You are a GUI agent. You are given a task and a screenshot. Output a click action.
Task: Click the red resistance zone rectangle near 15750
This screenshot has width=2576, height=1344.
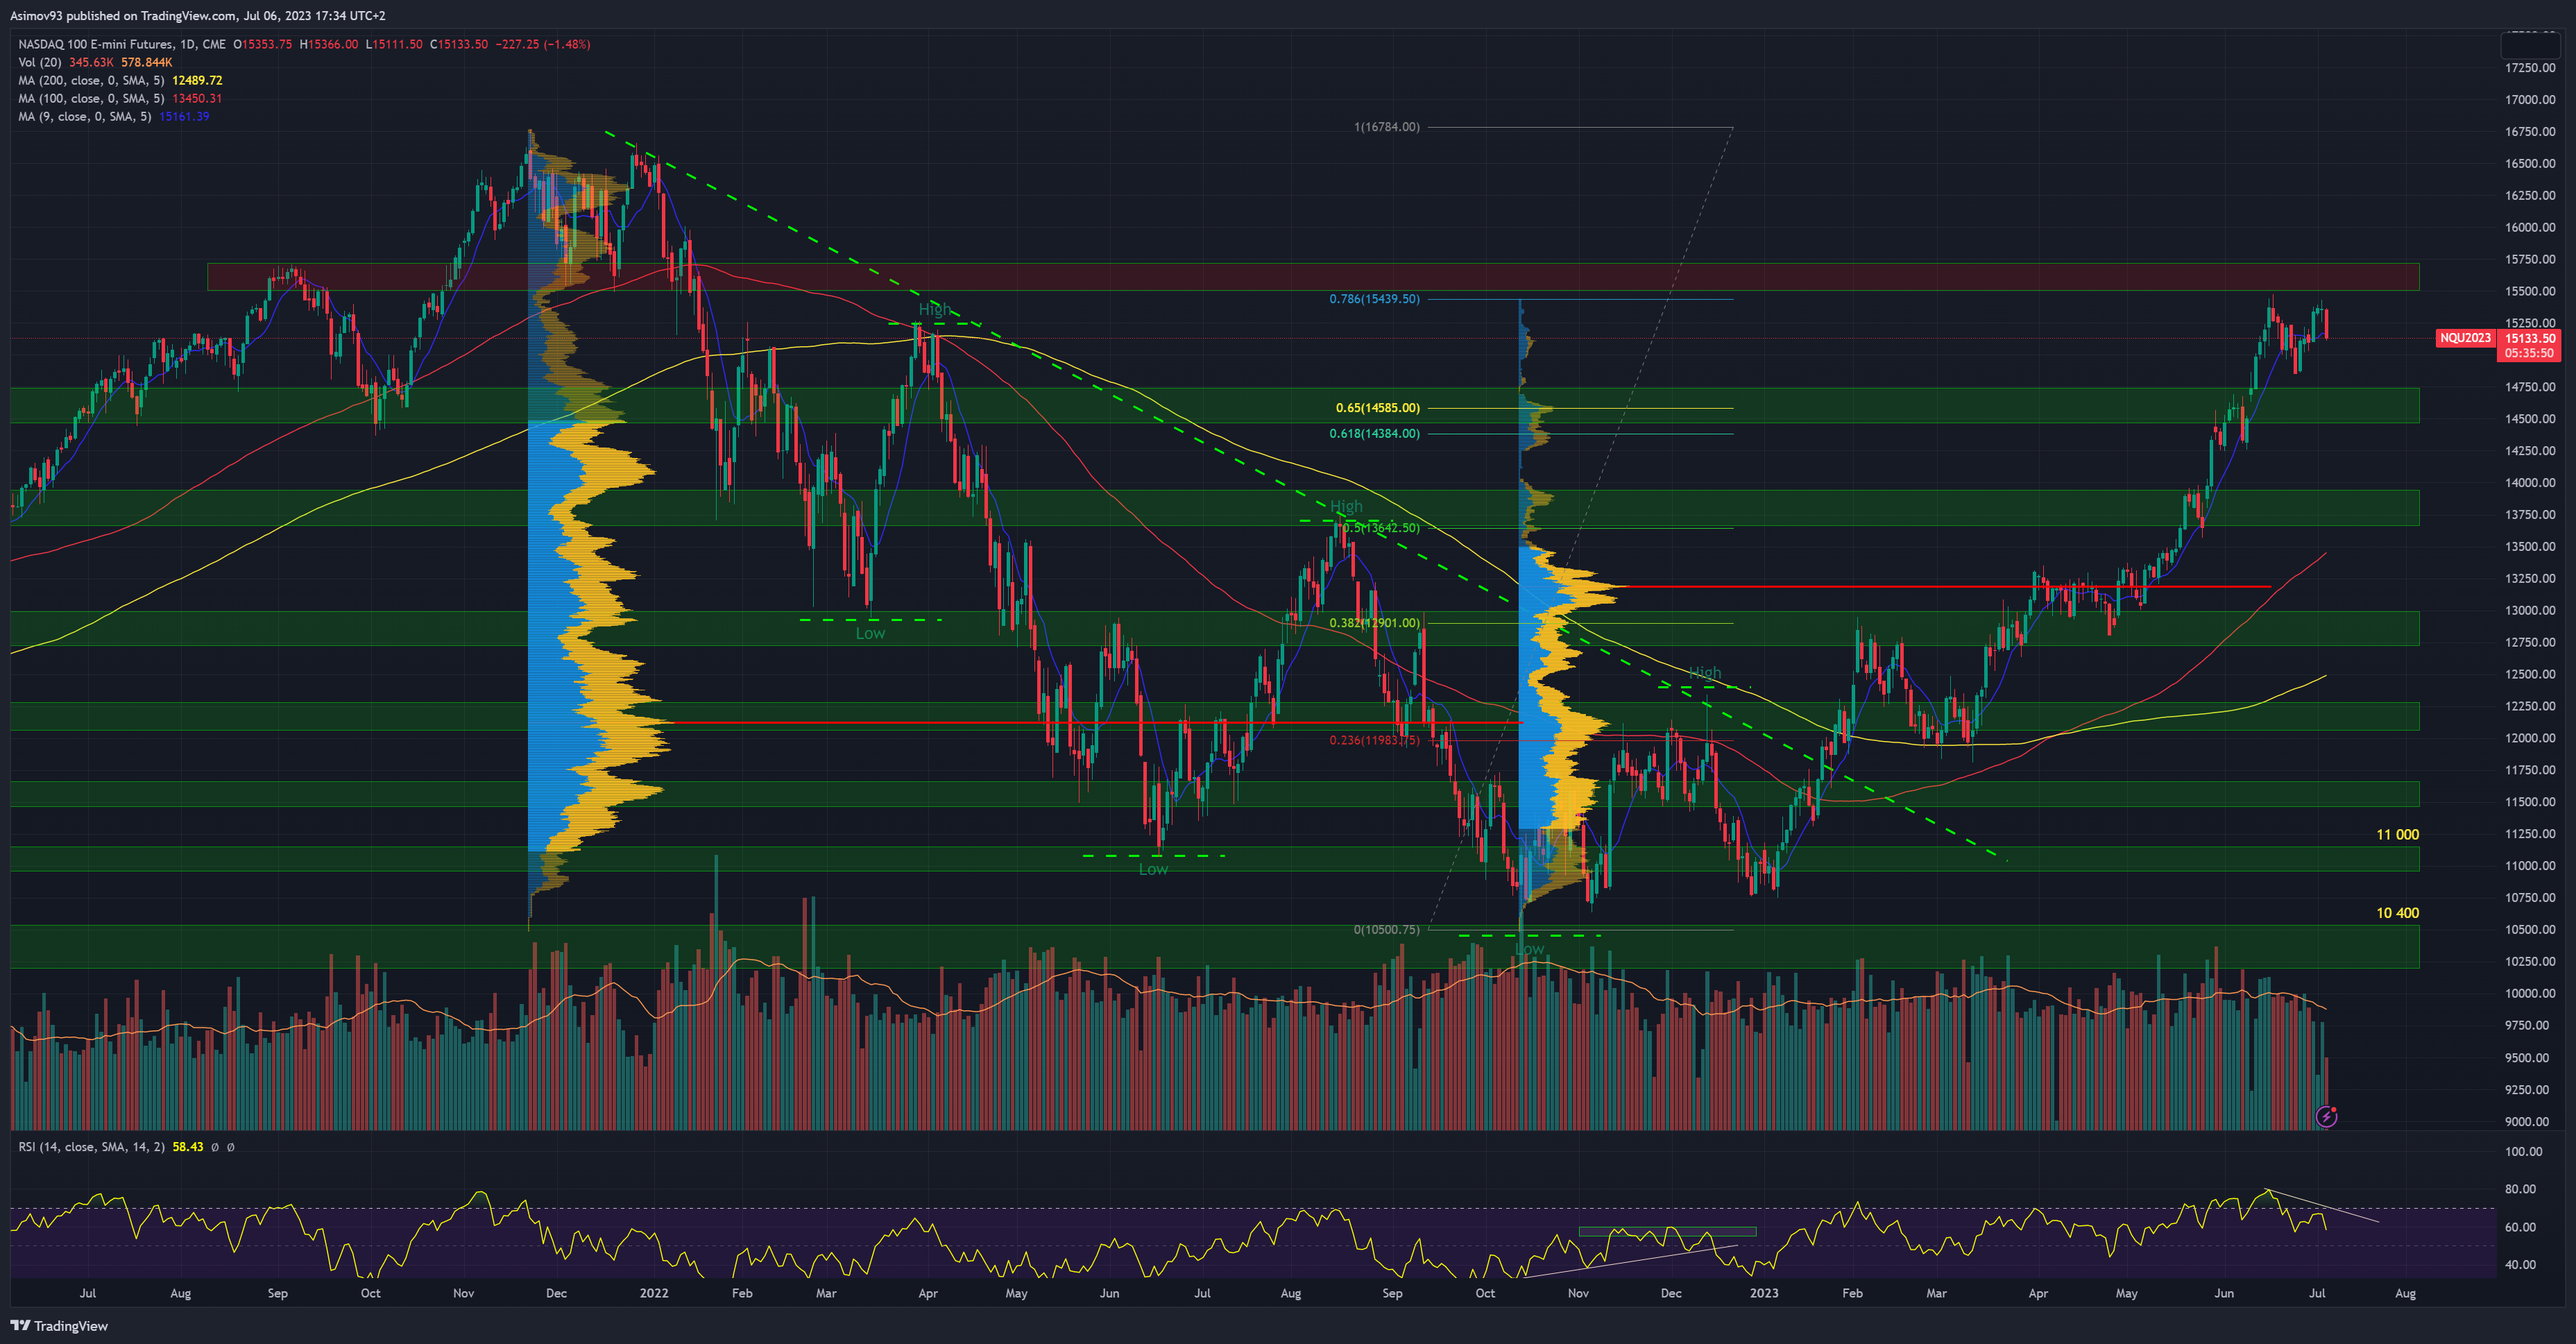[1200, 277]
